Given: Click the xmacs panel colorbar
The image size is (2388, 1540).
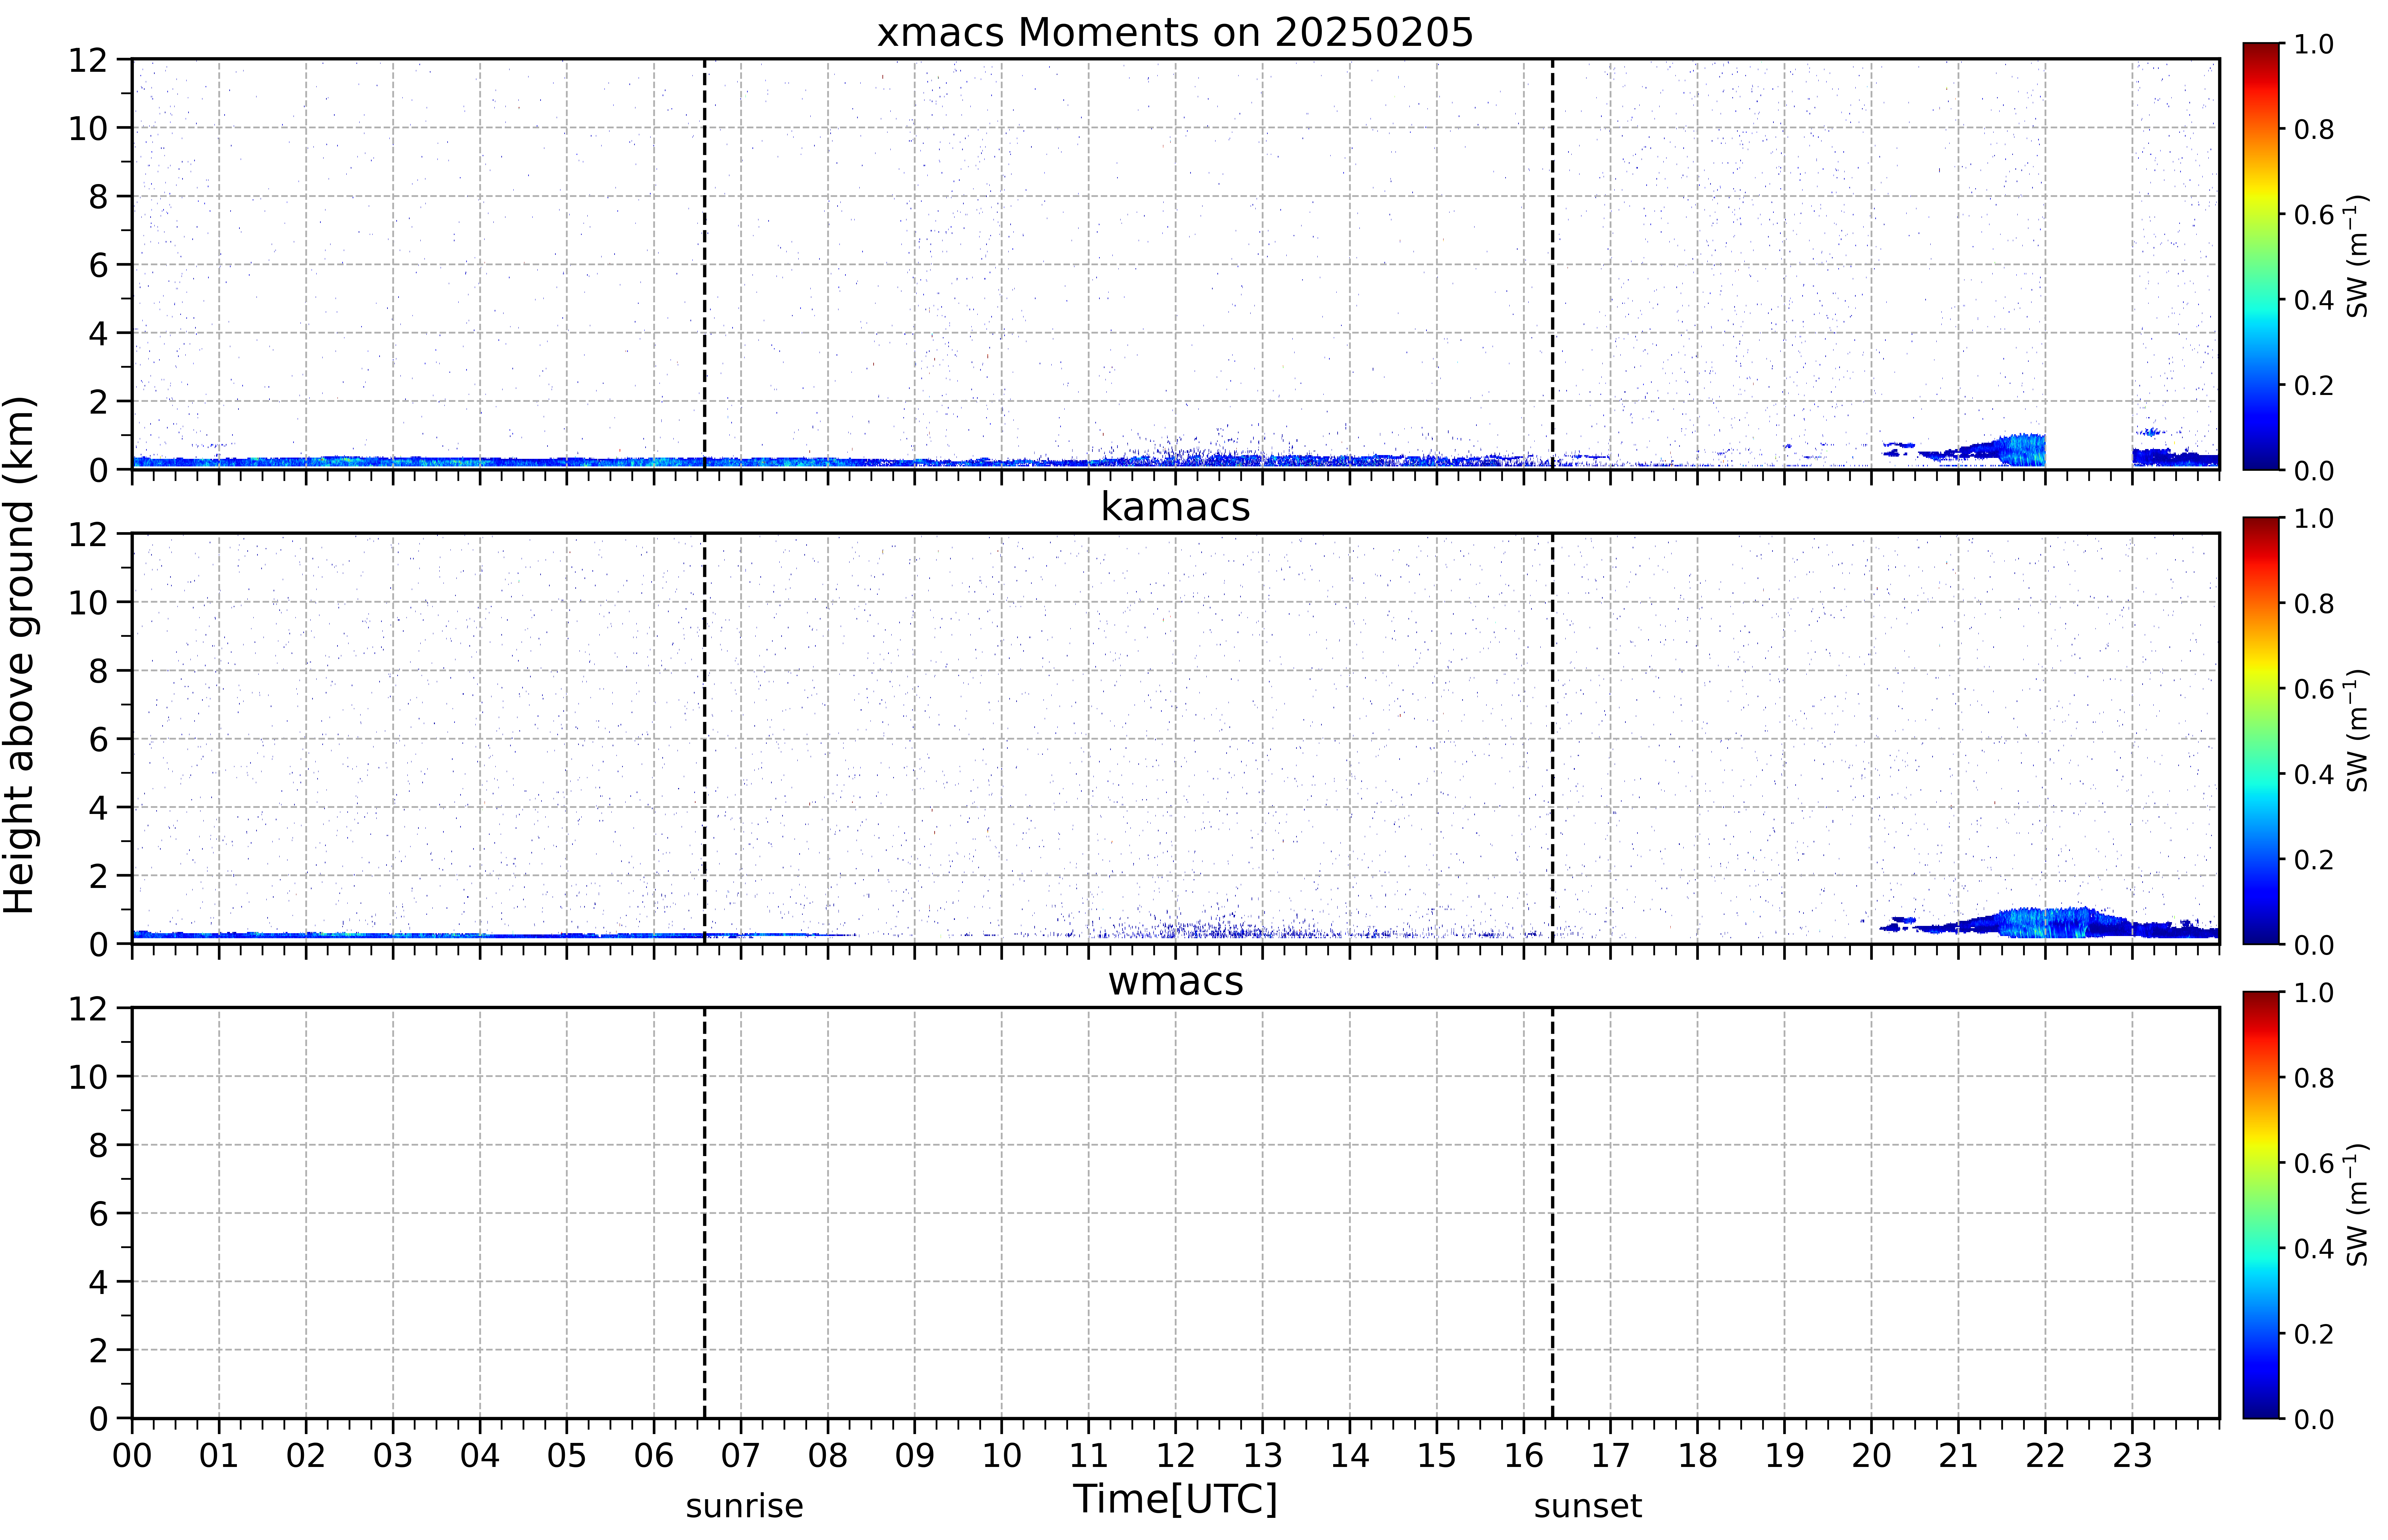Looking at the screenshot, I should 2261,256.
